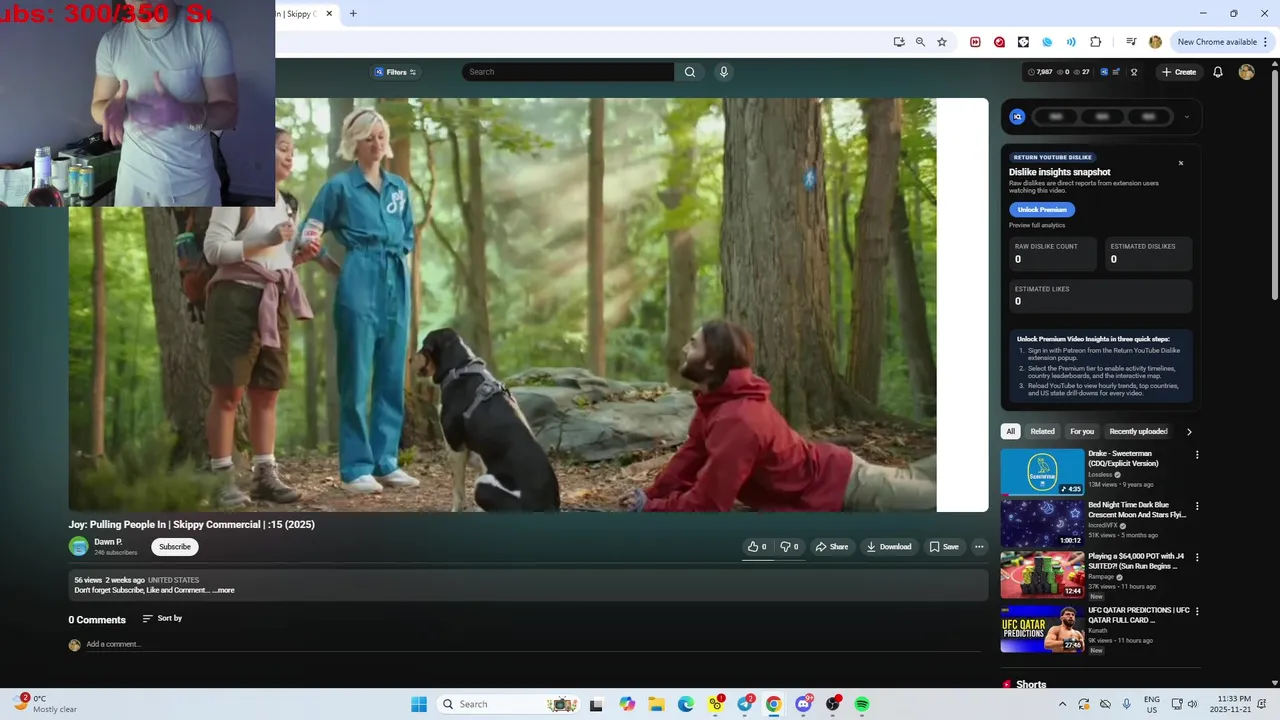Open options menu for Drake Sweeterman video
The width and height of the screenshot is (1280, 720).
[1197, 455]
